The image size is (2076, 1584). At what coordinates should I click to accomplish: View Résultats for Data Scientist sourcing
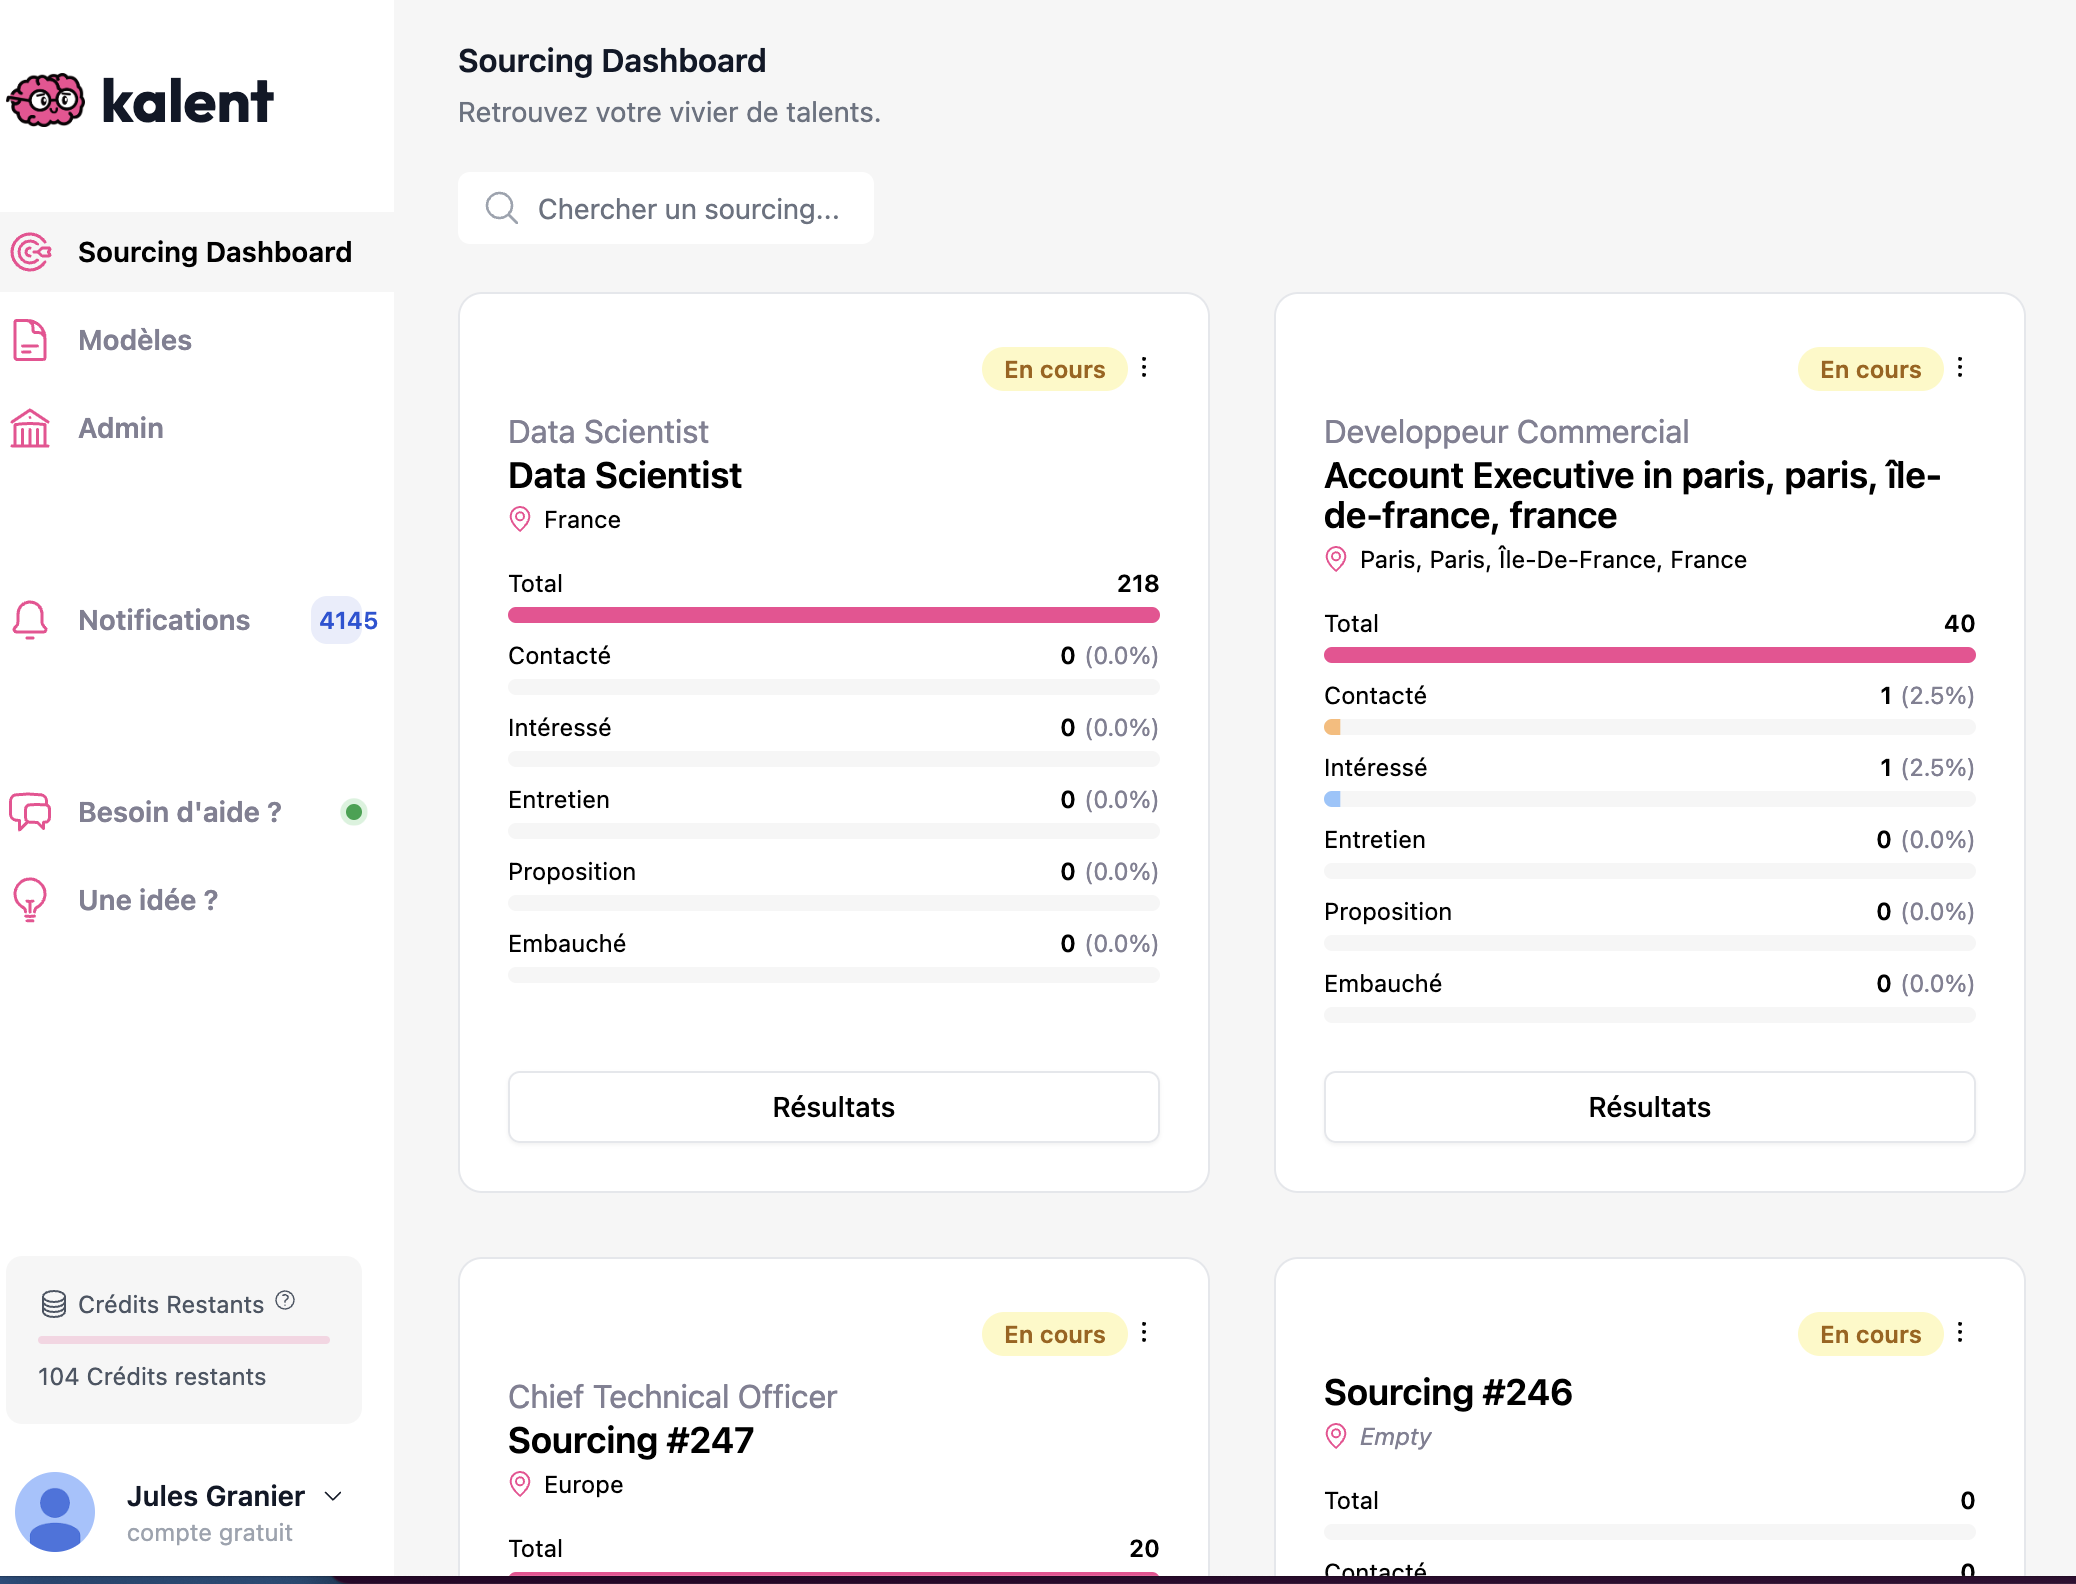(x=833, y=1107)
